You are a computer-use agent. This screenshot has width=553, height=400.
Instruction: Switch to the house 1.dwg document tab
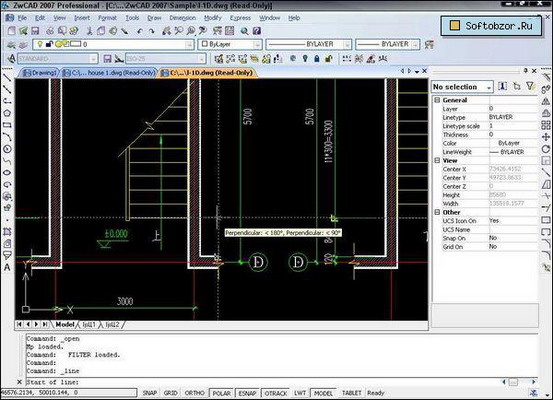(x=109, y=73)
